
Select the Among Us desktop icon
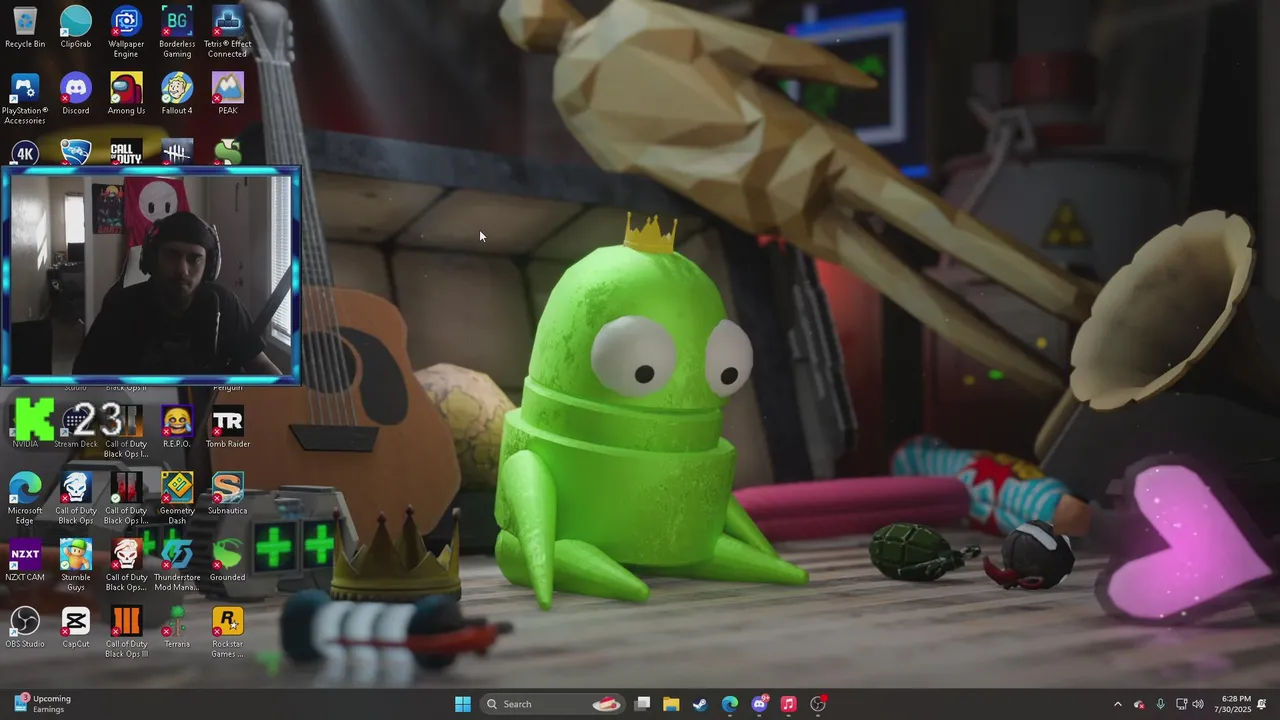126,94
